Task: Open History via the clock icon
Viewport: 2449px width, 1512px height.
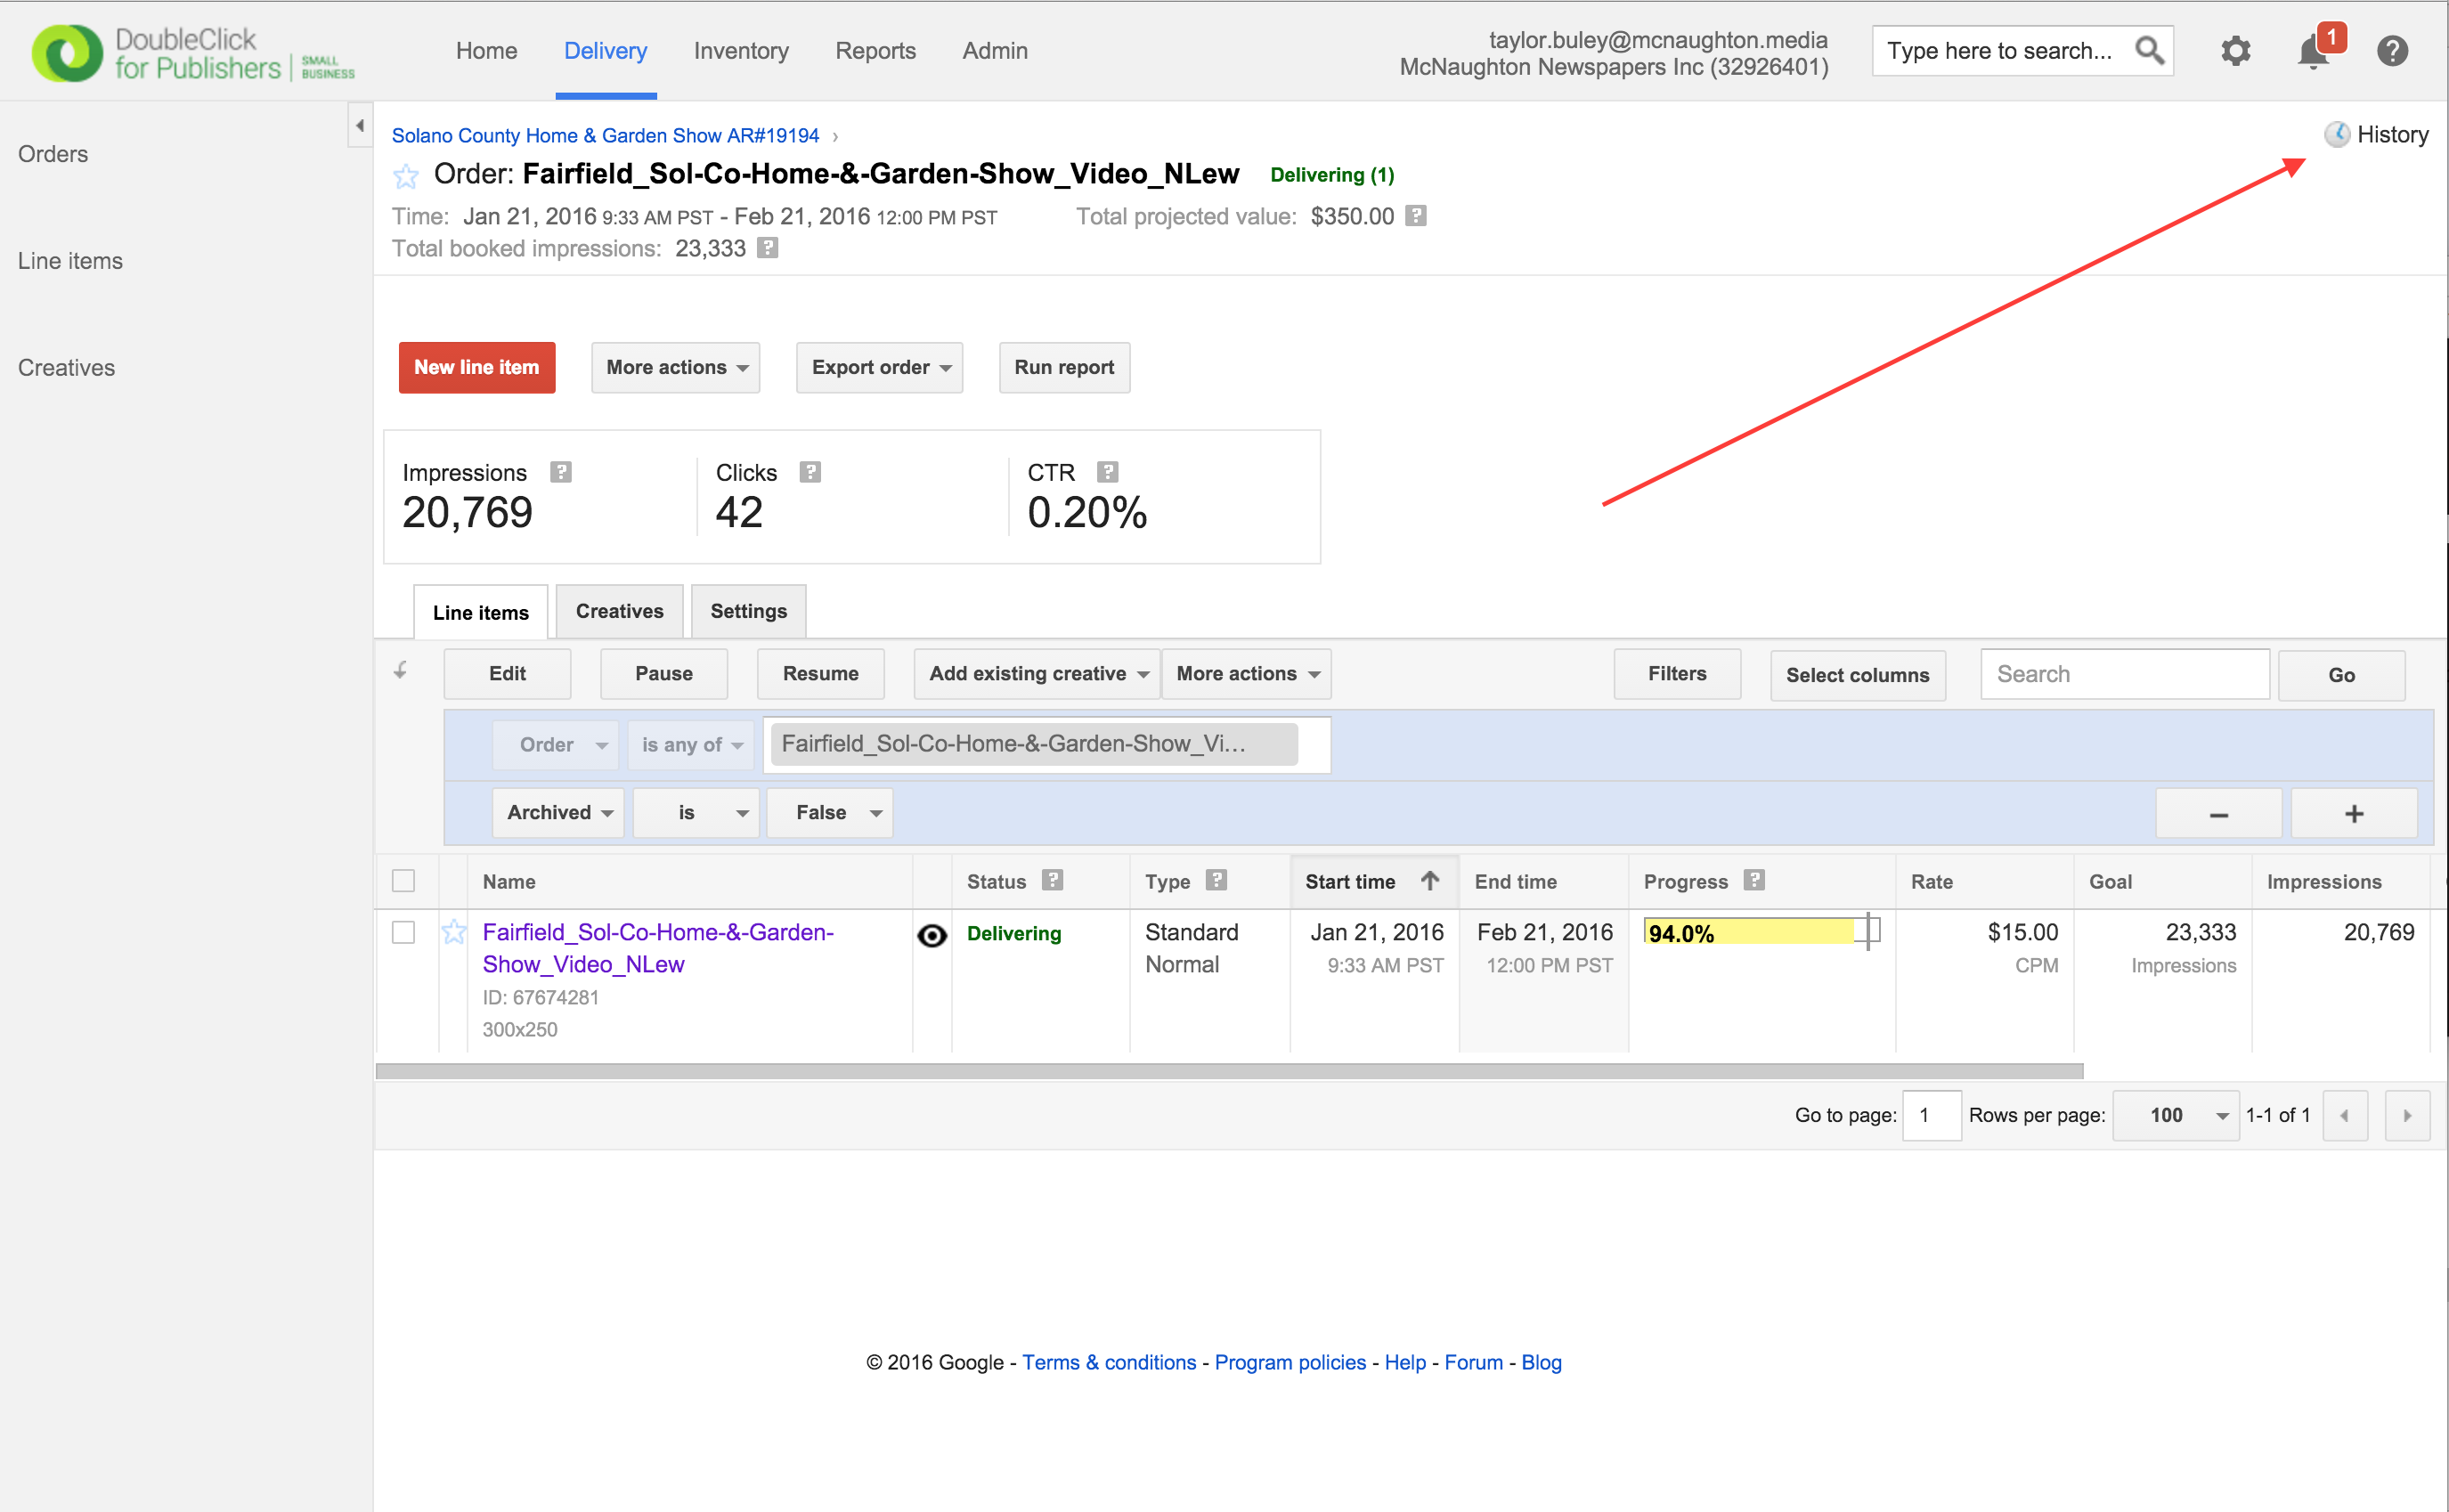Action: [x=2336, y=135]
